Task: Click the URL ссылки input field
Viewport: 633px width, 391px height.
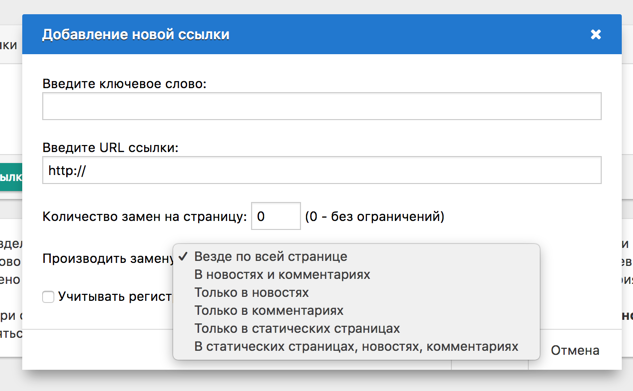Action: (322, 170)
